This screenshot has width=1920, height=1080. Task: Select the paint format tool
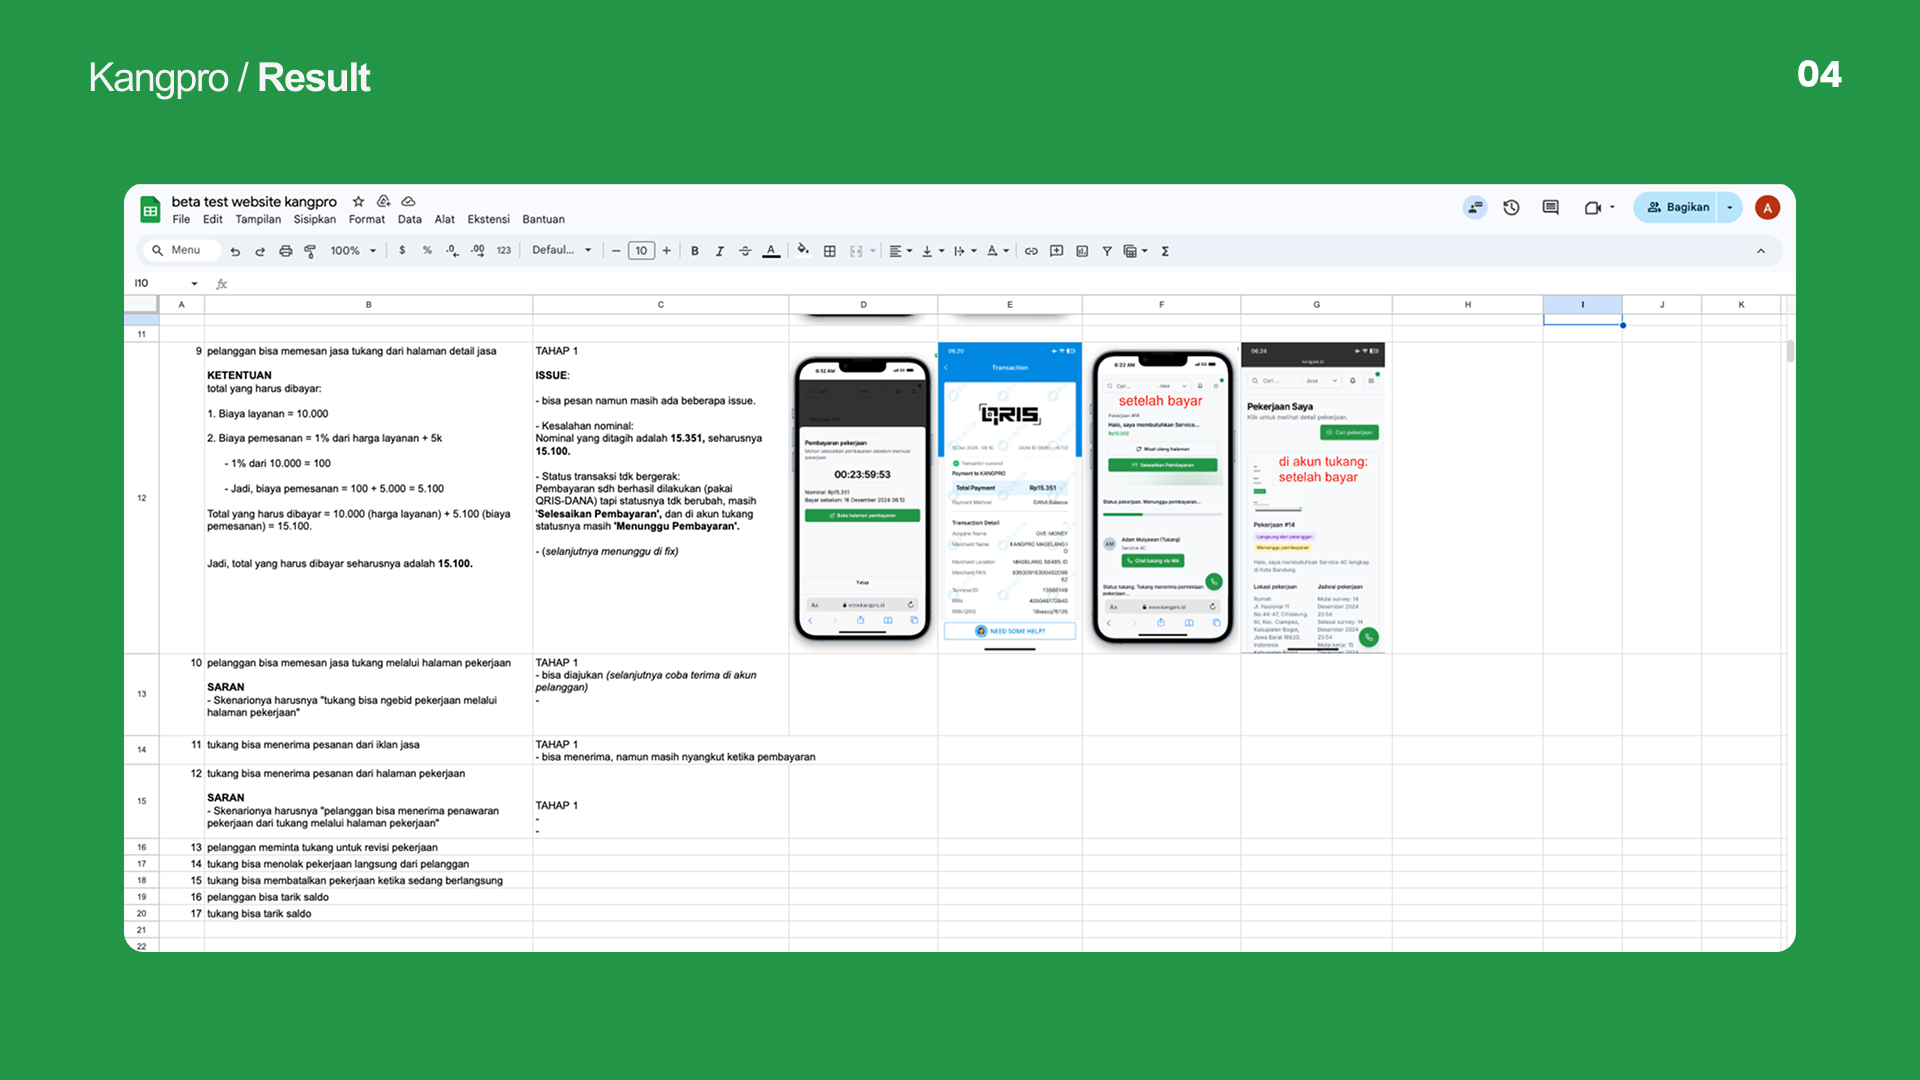[x=310, y=251]
